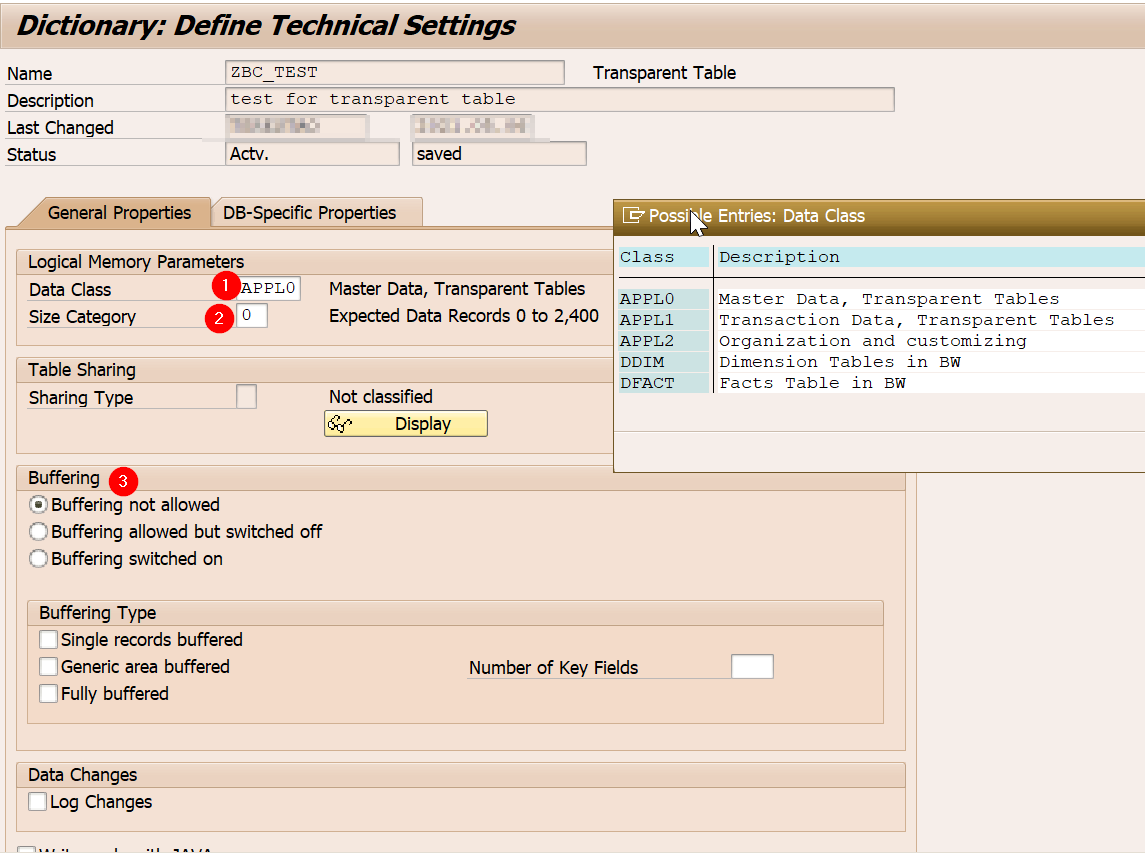
Task: Click the Data Class input field
Action: click(x=268, y=288)
